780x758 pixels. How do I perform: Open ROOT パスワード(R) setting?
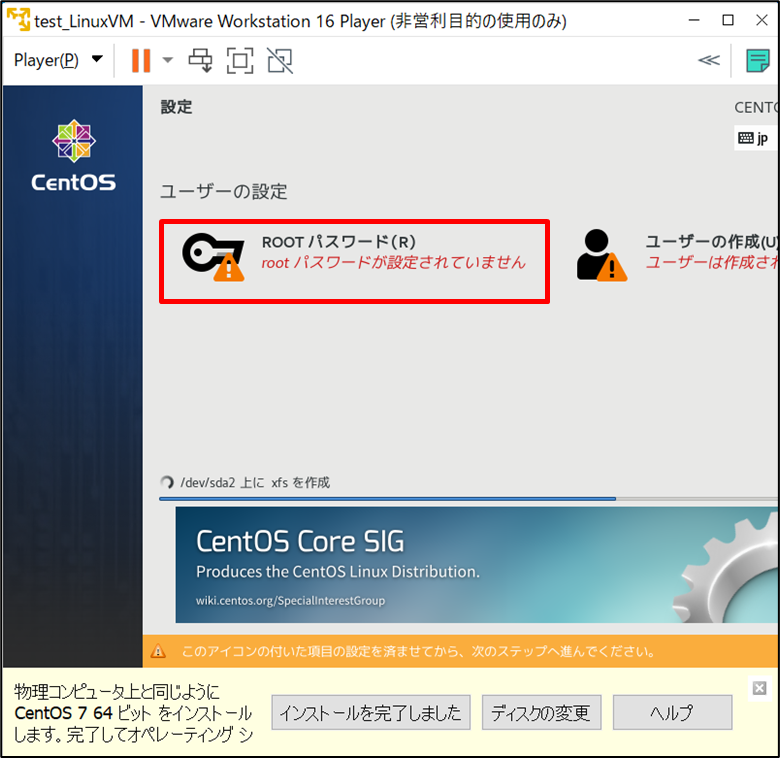(354, 261)
